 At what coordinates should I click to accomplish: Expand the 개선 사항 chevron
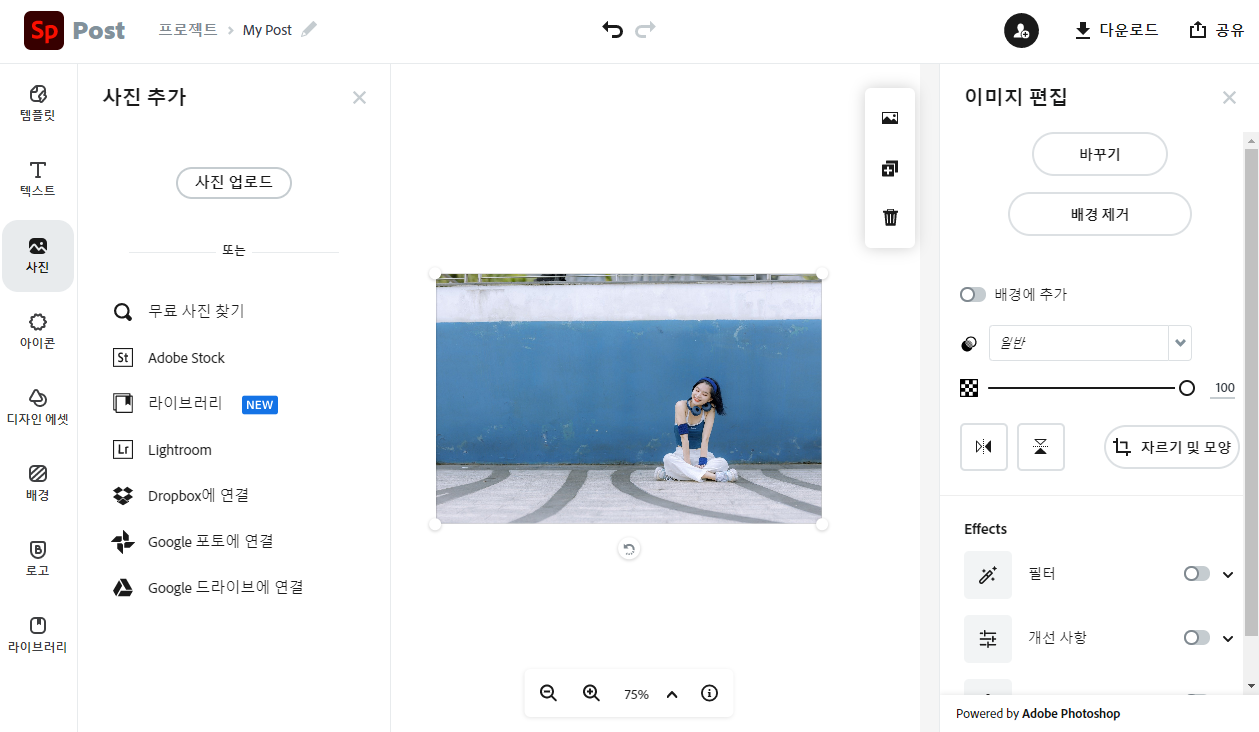pyautogui.click(x=1229, y=638)
